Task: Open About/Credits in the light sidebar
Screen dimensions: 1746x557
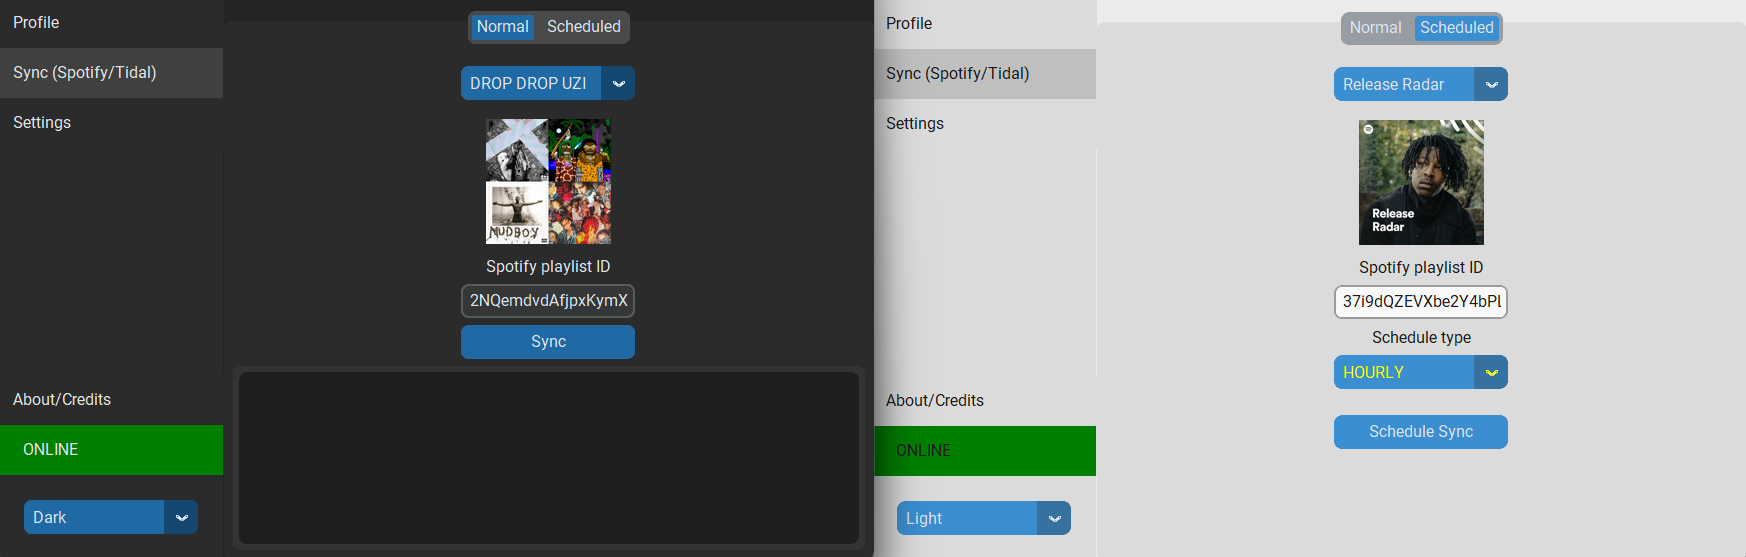Action: click(x=984, y=400)
